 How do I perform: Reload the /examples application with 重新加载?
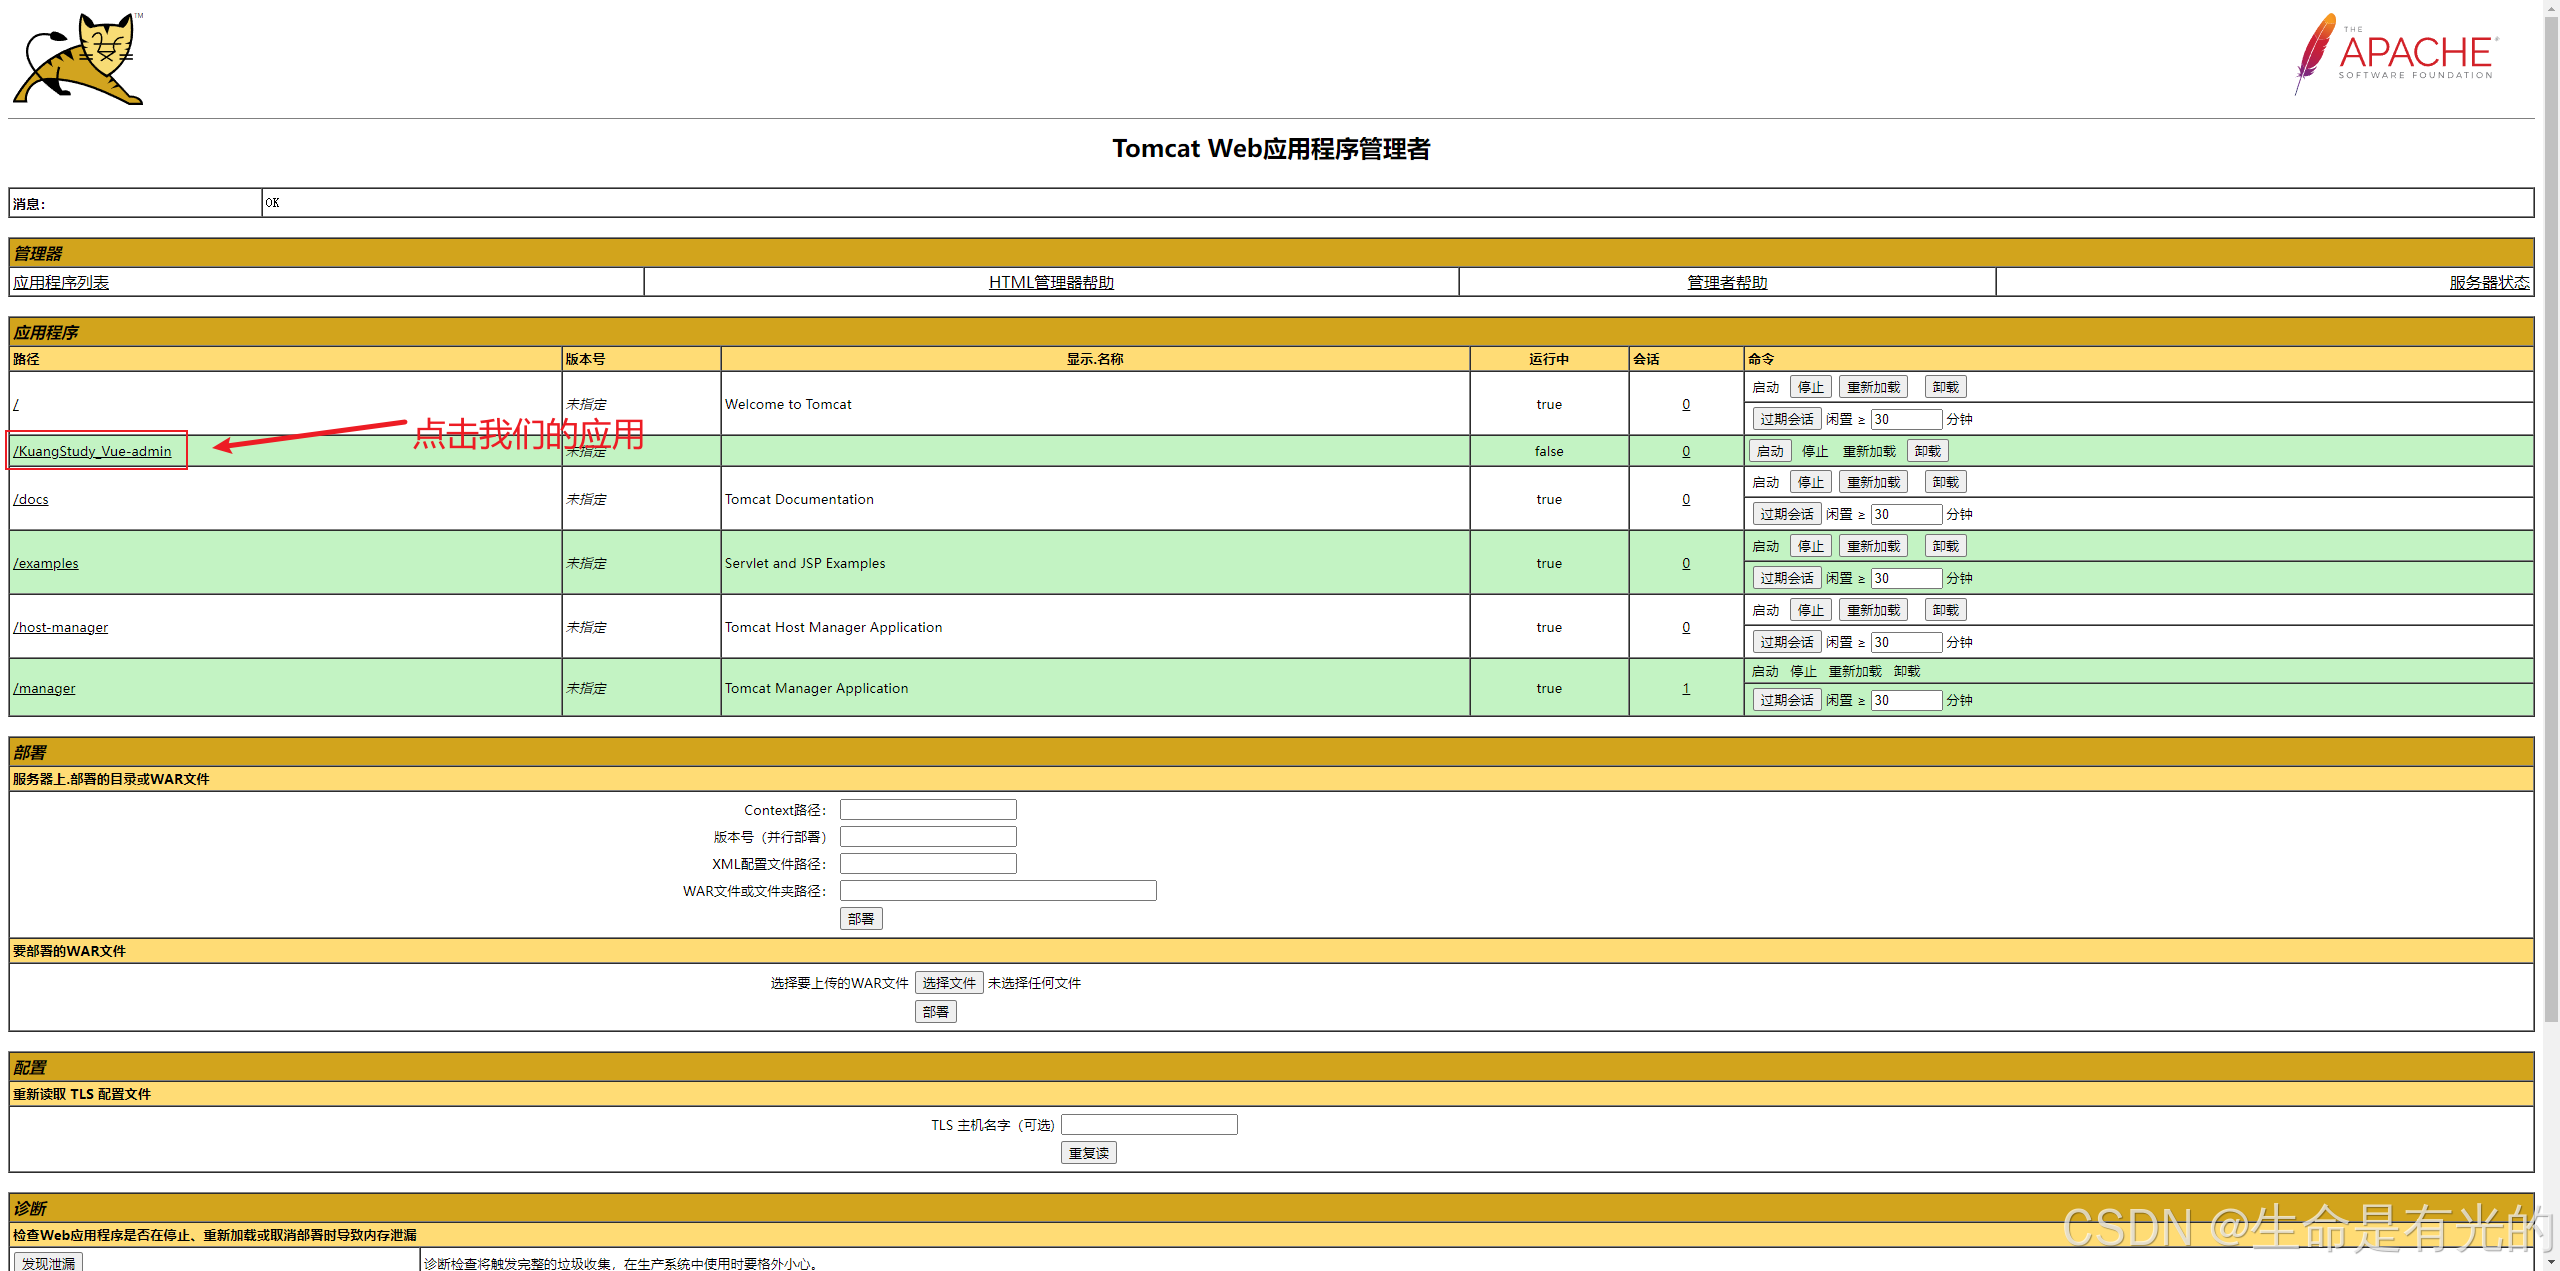coord(1872,546)
